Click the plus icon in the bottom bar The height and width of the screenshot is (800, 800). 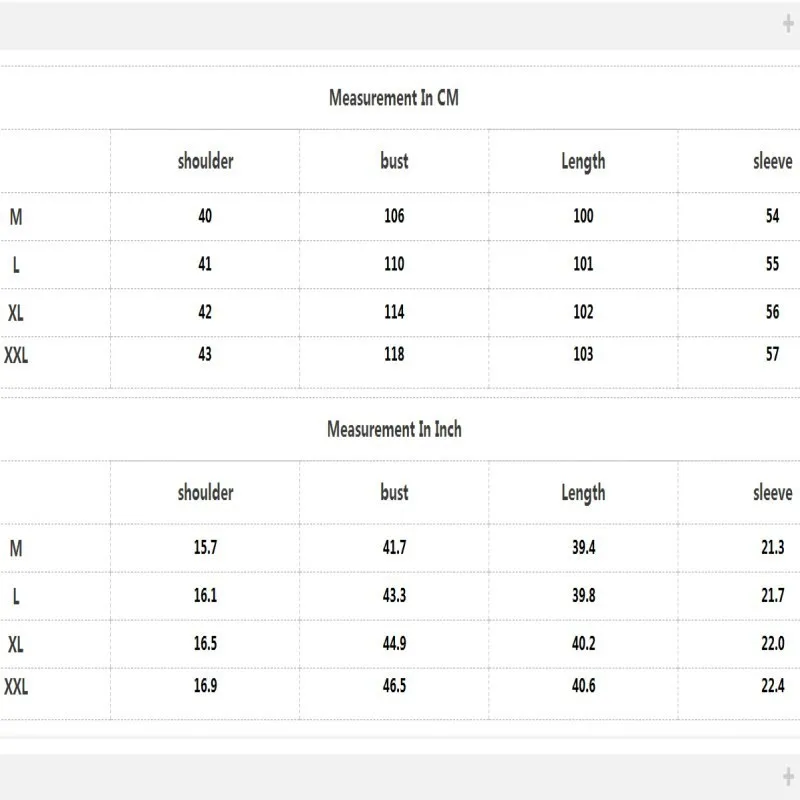[x=788, y=775]
